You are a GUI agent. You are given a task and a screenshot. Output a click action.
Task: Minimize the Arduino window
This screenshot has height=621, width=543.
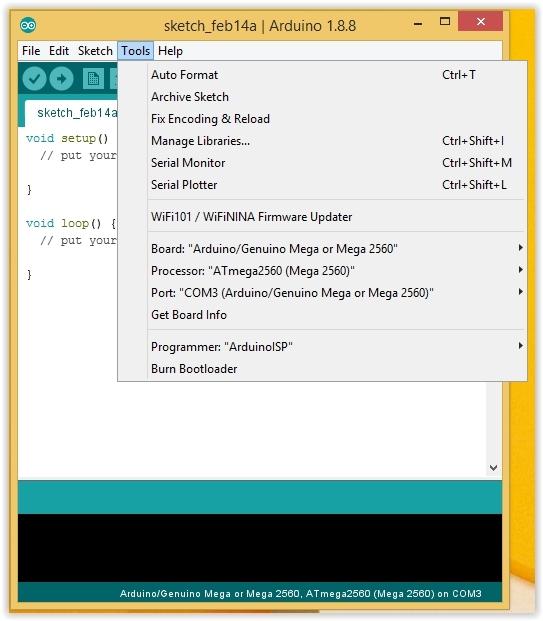tap(418, 24)
